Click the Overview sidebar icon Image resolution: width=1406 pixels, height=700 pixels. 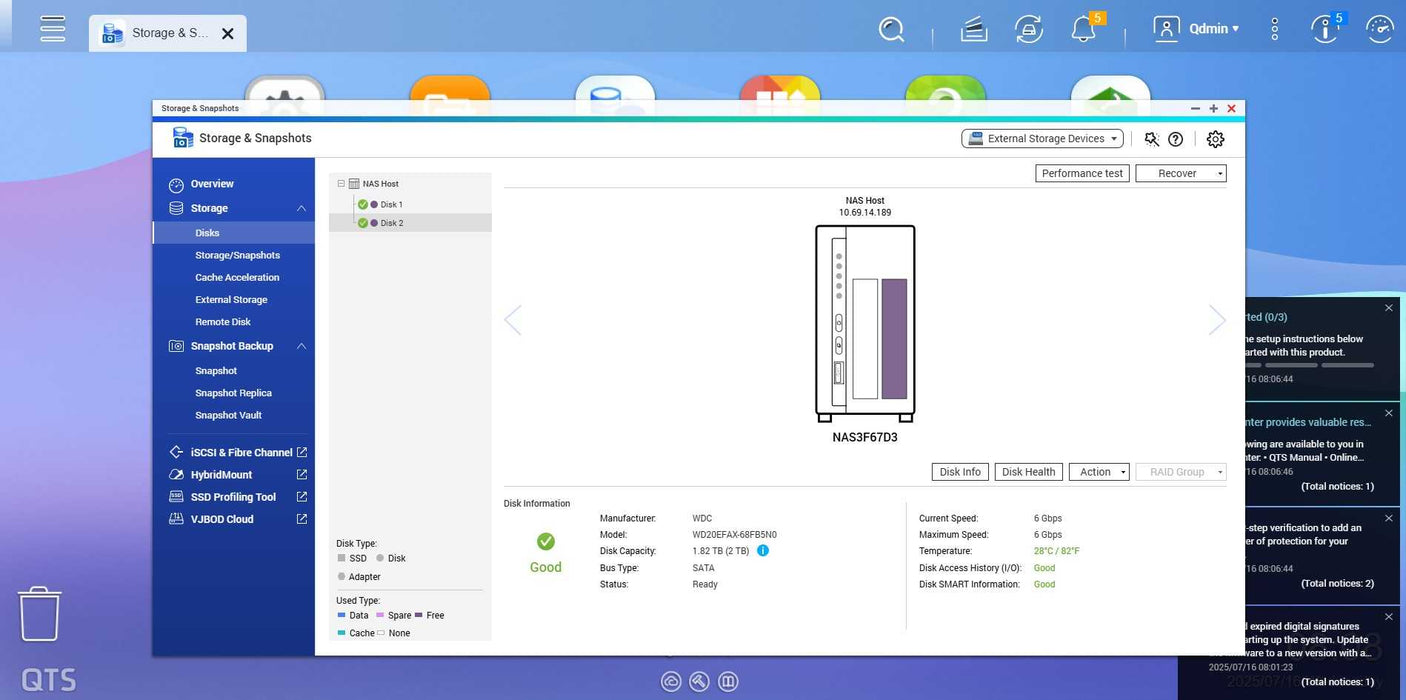[x=176, y=185]
